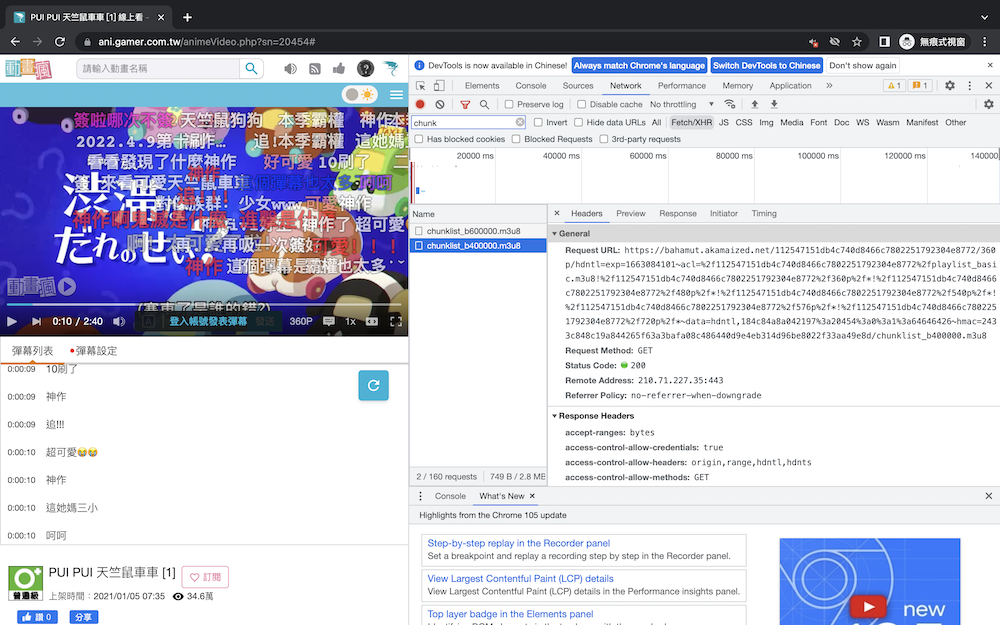1000x625 pixels.
Task: Click the search magnifier on anime site
Action: pos(251,68)
